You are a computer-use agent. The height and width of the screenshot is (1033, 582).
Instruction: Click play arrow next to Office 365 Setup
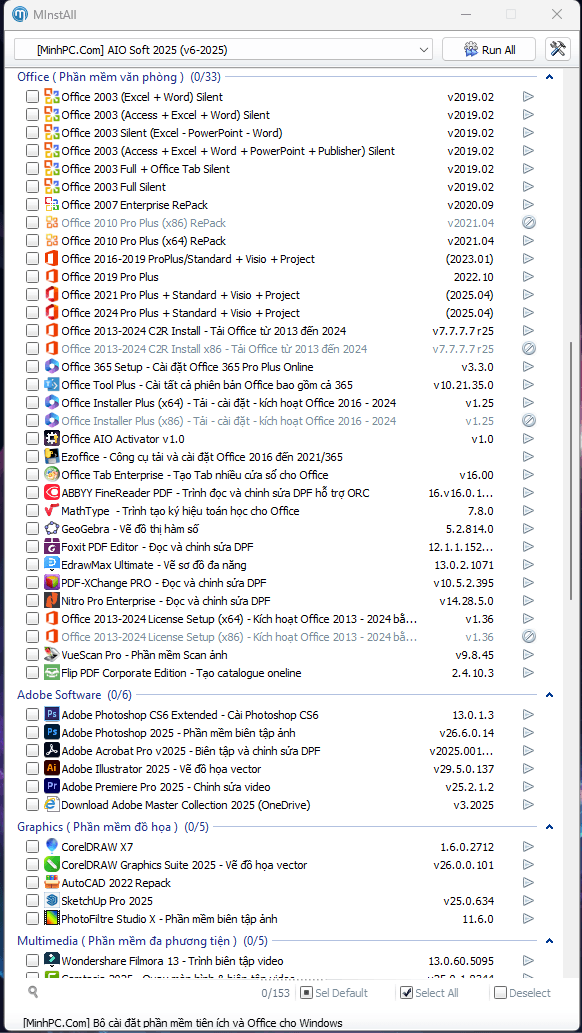point(528,367)
